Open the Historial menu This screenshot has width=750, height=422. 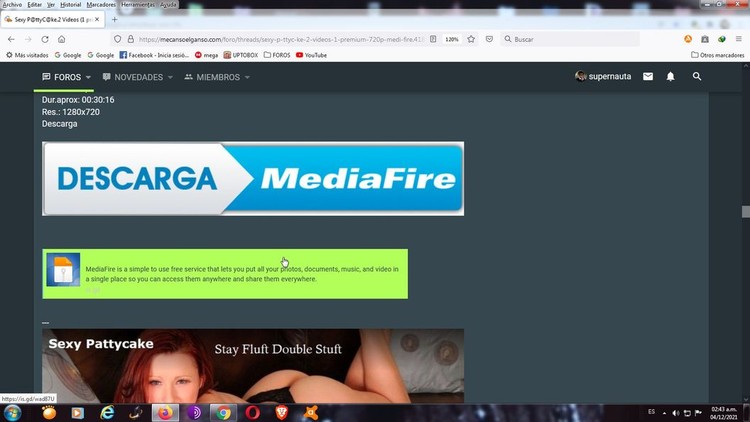tap(70, 4)
